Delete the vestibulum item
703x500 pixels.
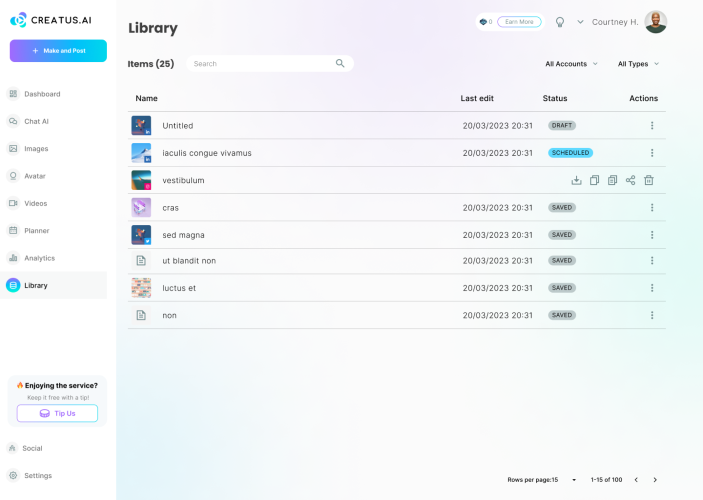coord(649,180)
